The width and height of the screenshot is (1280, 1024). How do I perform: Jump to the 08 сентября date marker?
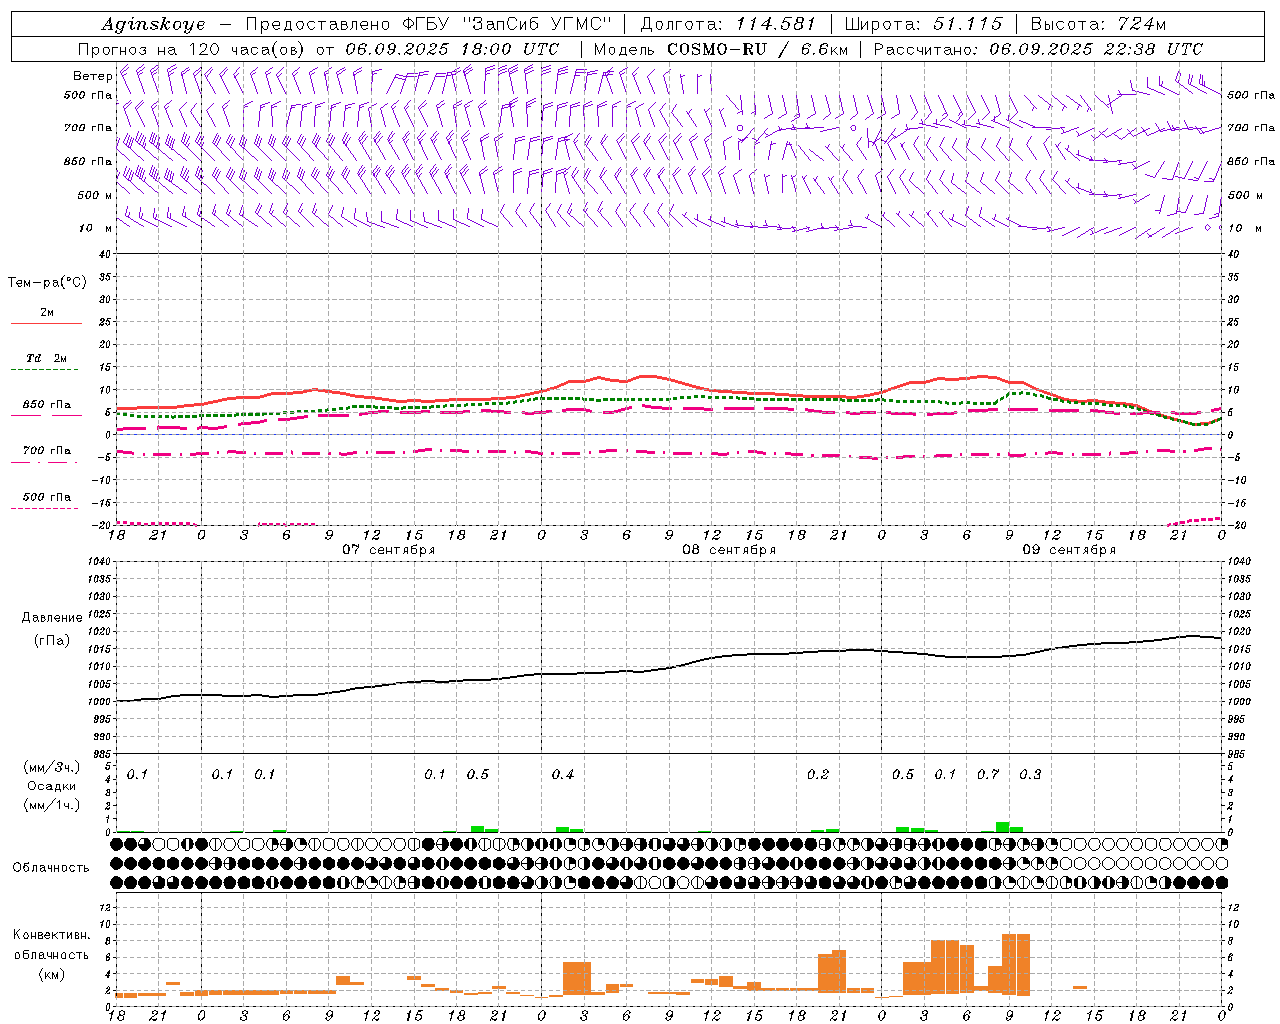click(729, 550)
